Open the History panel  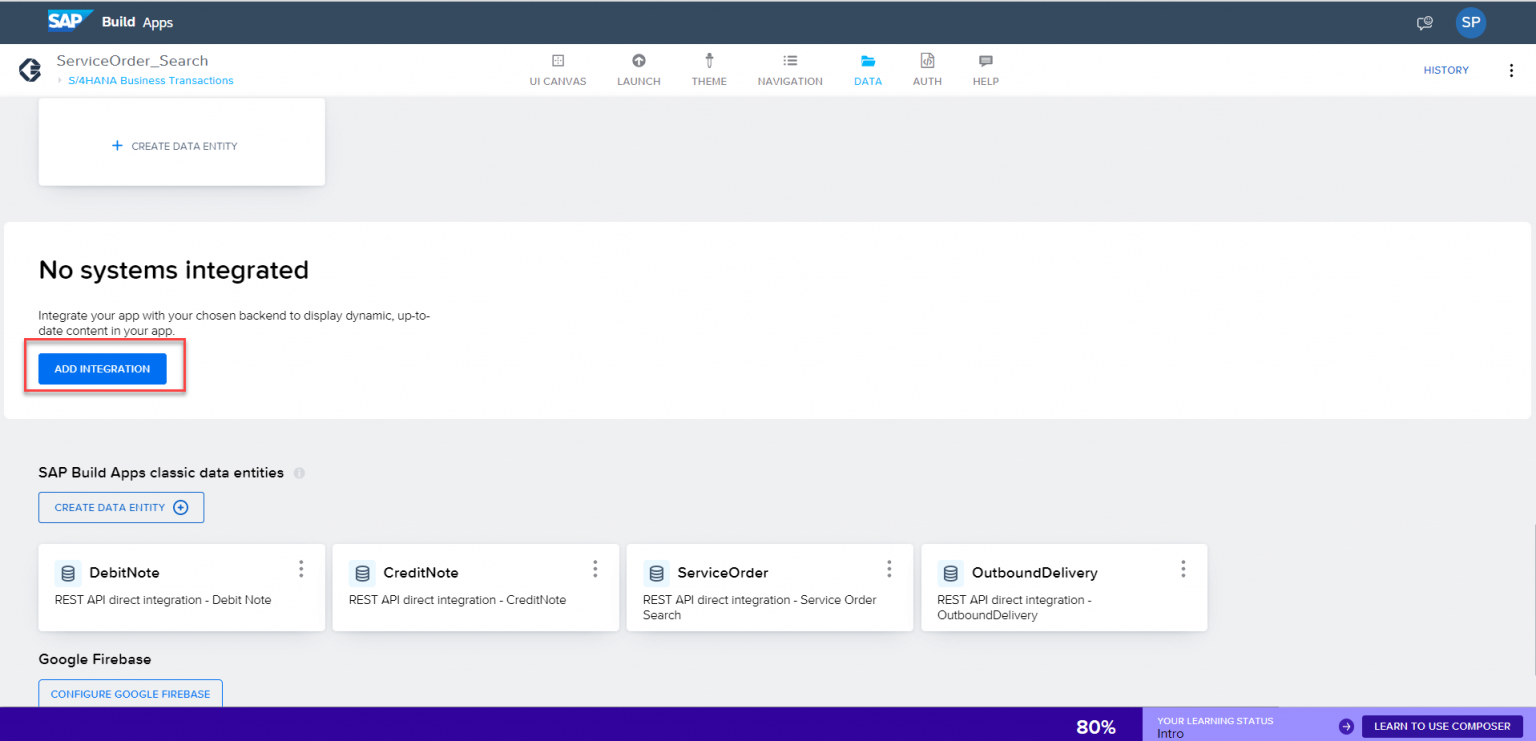tap(1446, 69)
